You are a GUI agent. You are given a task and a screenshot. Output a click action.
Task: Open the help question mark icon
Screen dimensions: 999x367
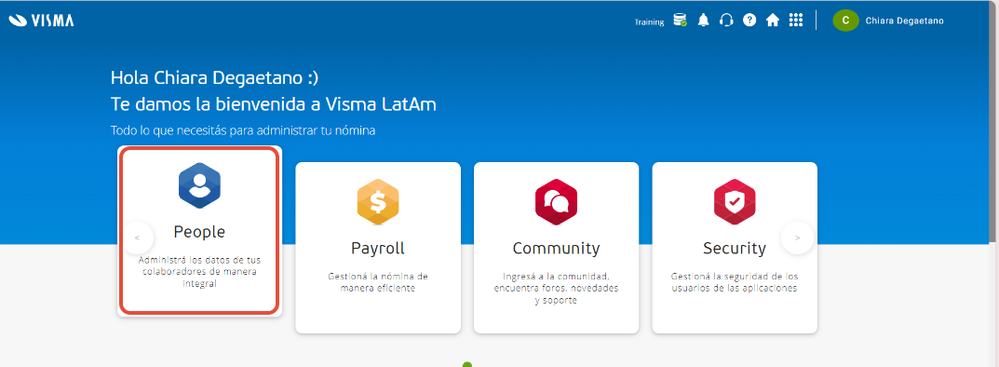coord(749,20)
